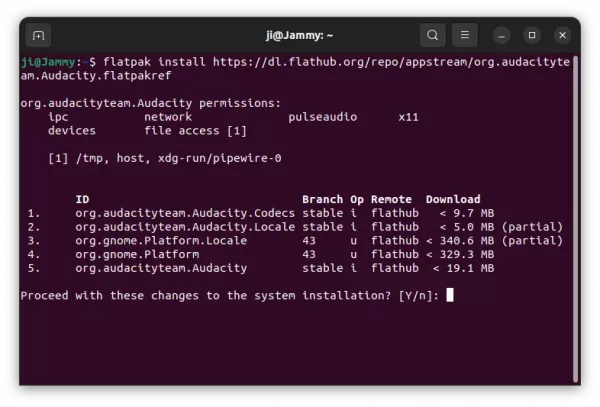Click the 'ipc' permission

pyautogui.click(x=58, y=117)
